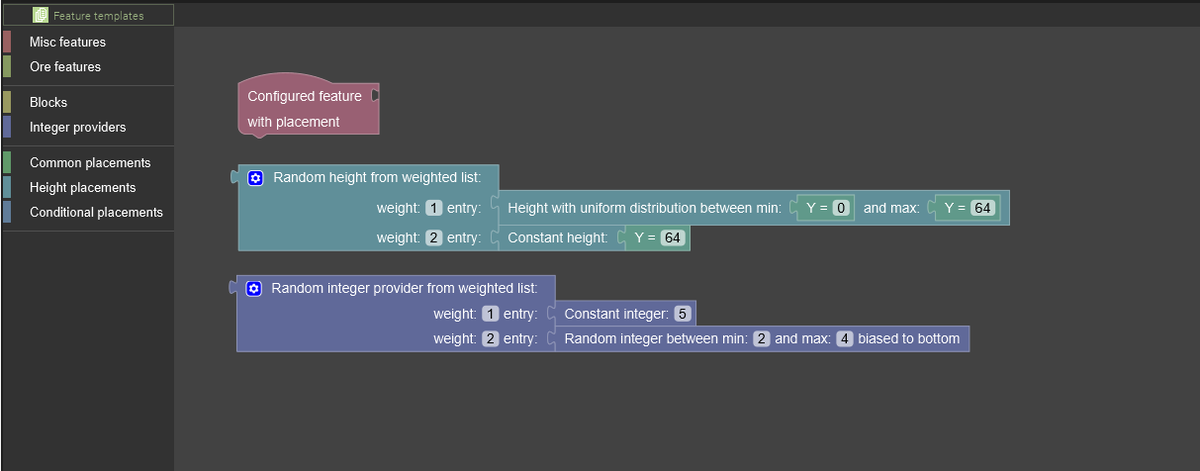This screenshot has height=471, width=1200.
Task: Open gear settings on Random height block
Action: tap(255, 177)
